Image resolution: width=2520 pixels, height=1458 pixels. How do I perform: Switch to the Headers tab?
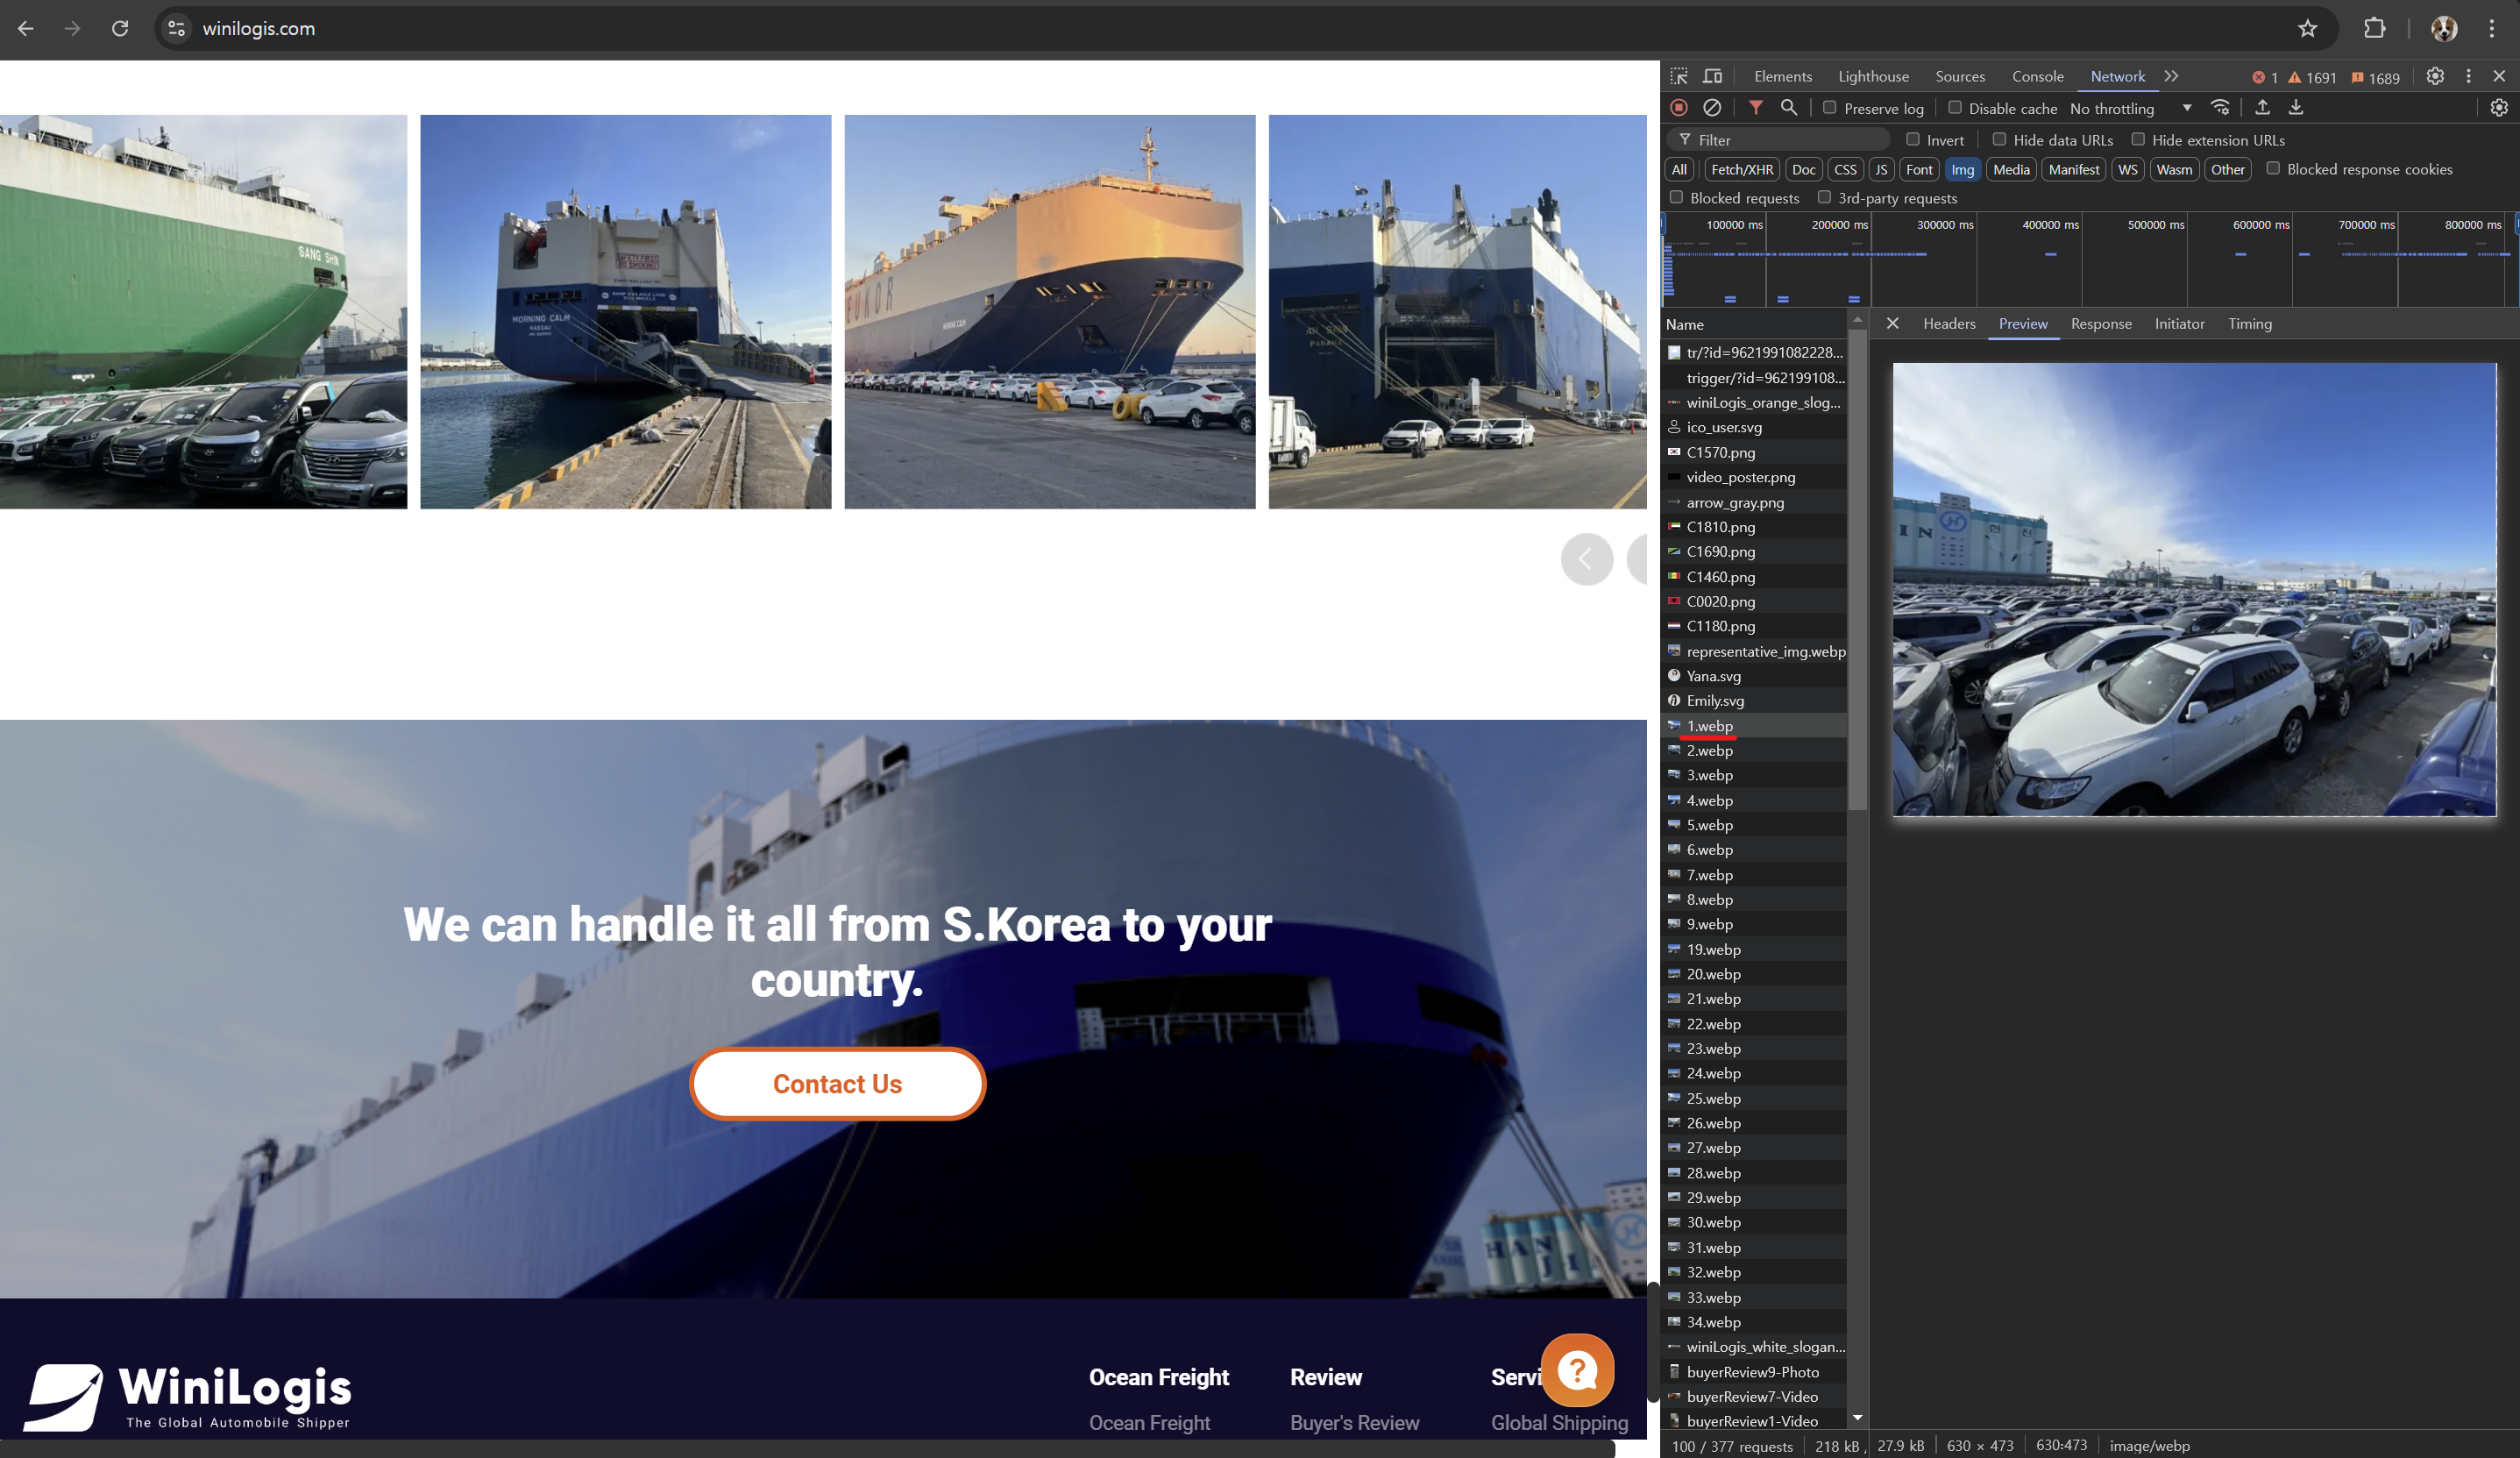point(1948,324)
